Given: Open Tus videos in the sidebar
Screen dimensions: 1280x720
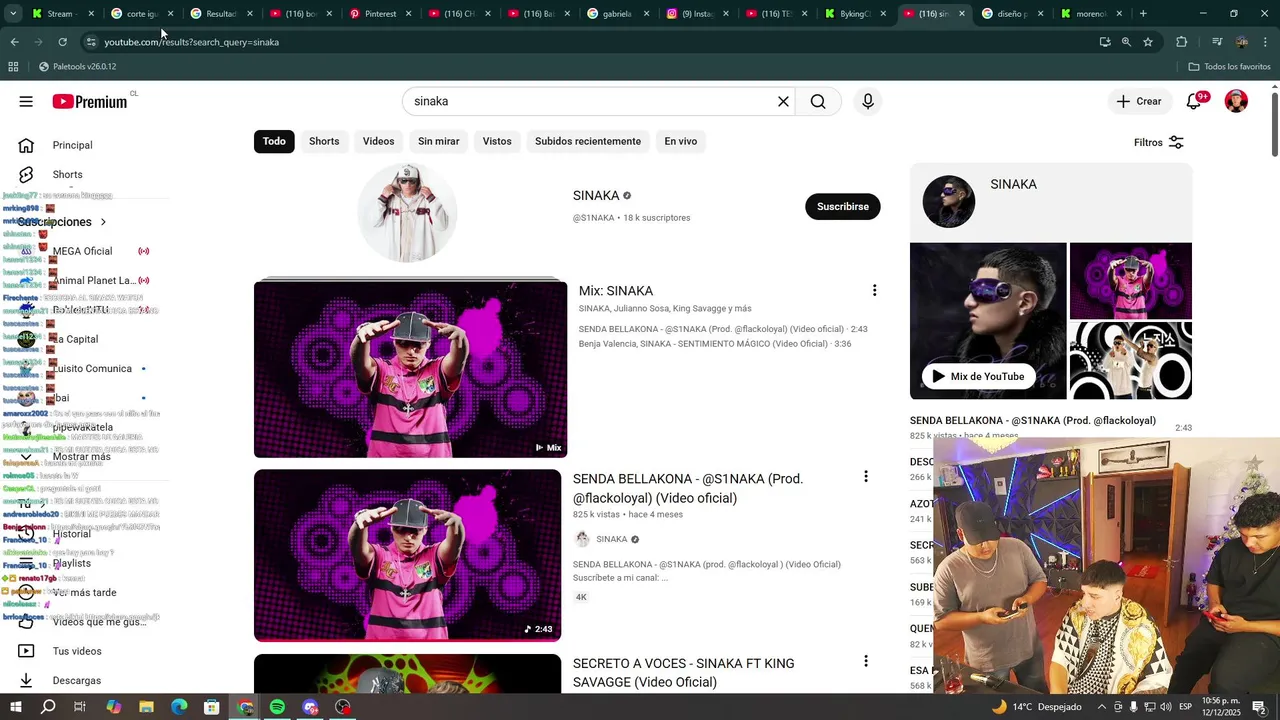Looking at the screenshot, I should [x=77, y=651].
